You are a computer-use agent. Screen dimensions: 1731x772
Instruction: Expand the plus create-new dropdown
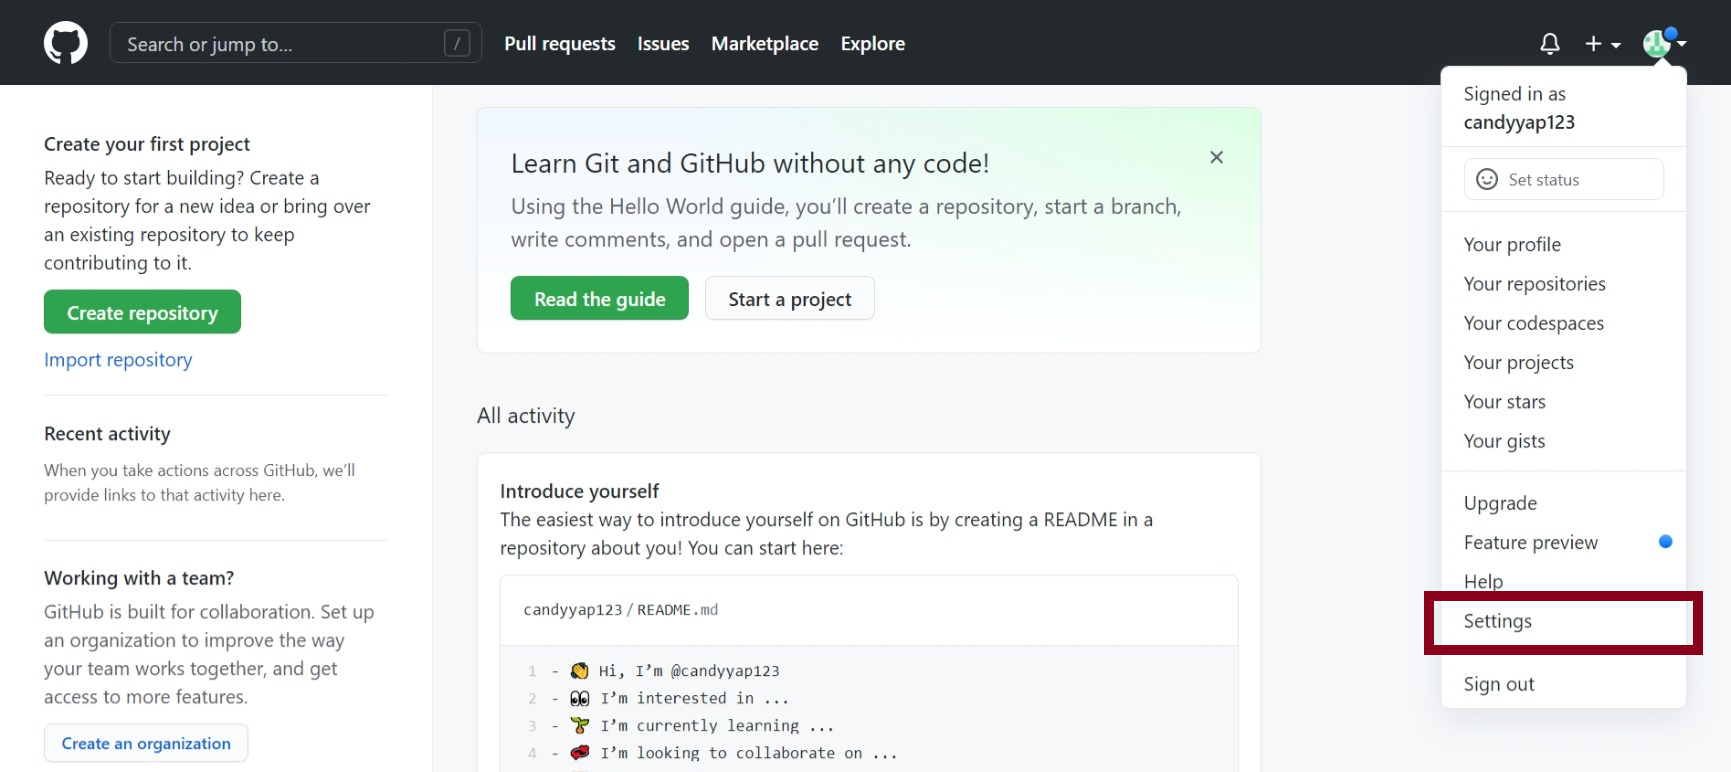(1603, 44)
